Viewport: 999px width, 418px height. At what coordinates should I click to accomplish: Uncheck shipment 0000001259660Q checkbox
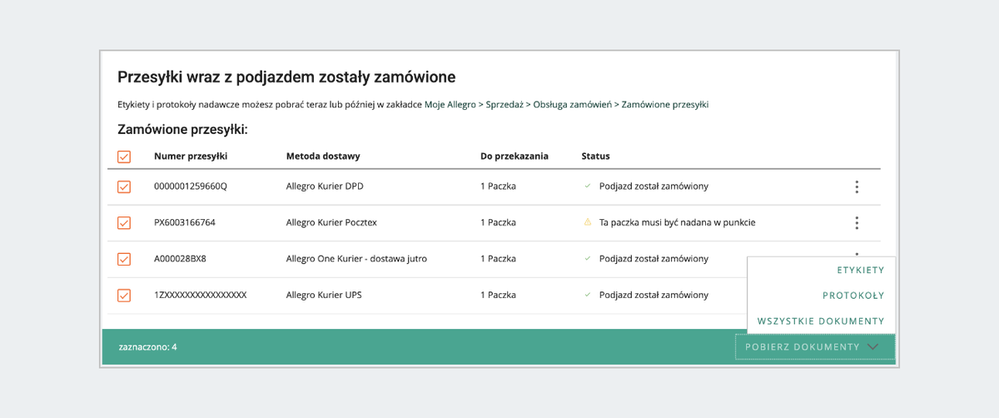point(124,187)
